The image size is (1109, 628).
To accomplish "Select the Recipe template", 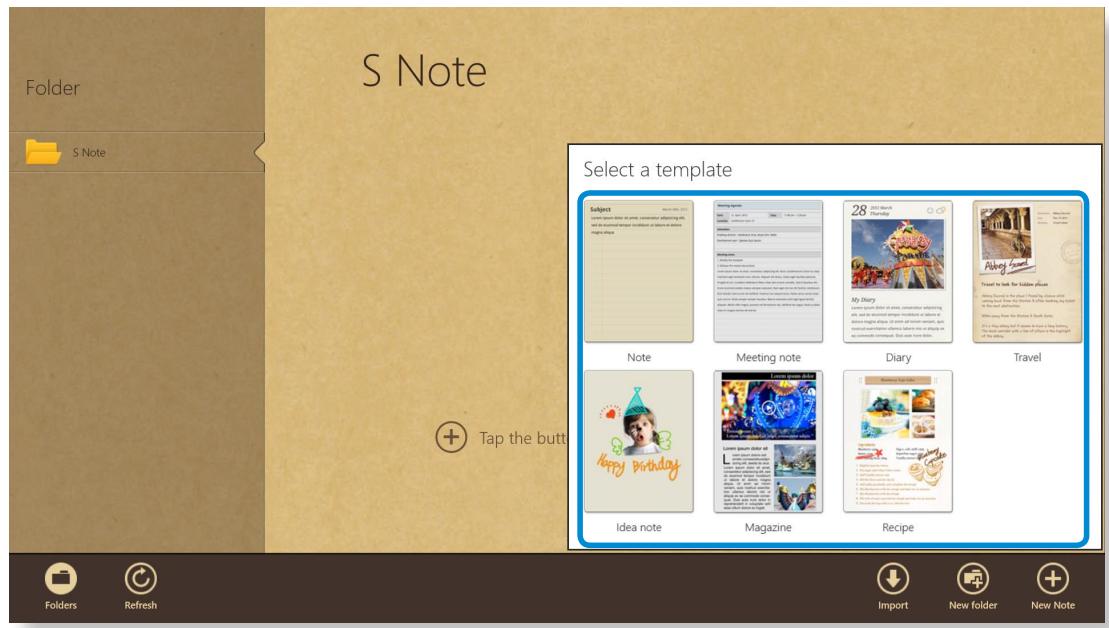I will coord(898,438).
